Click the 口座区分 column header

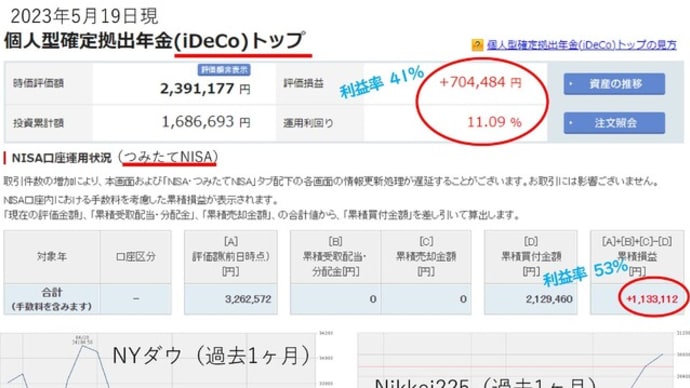click(136, 257)
